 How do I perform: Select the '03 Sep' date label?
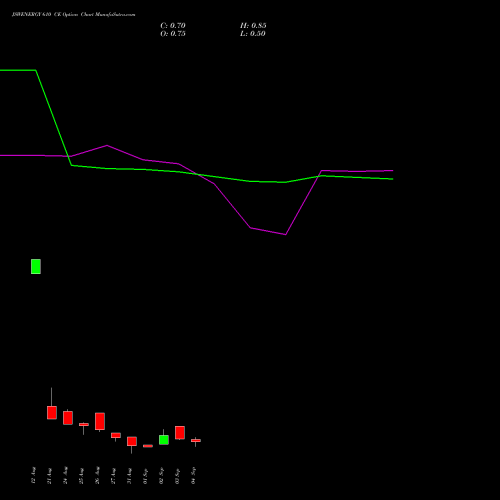pos(177,476)
